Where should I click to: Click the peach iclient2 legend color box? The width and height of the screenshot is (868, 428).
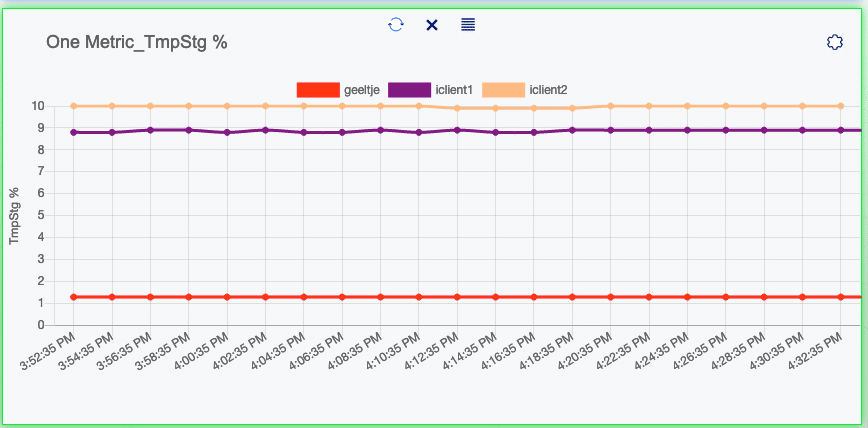(502, 90)
